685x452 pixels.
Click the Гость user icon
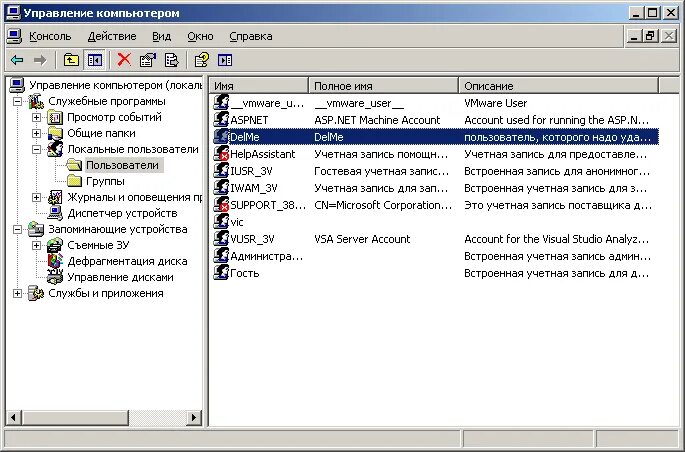click(221, 273)
